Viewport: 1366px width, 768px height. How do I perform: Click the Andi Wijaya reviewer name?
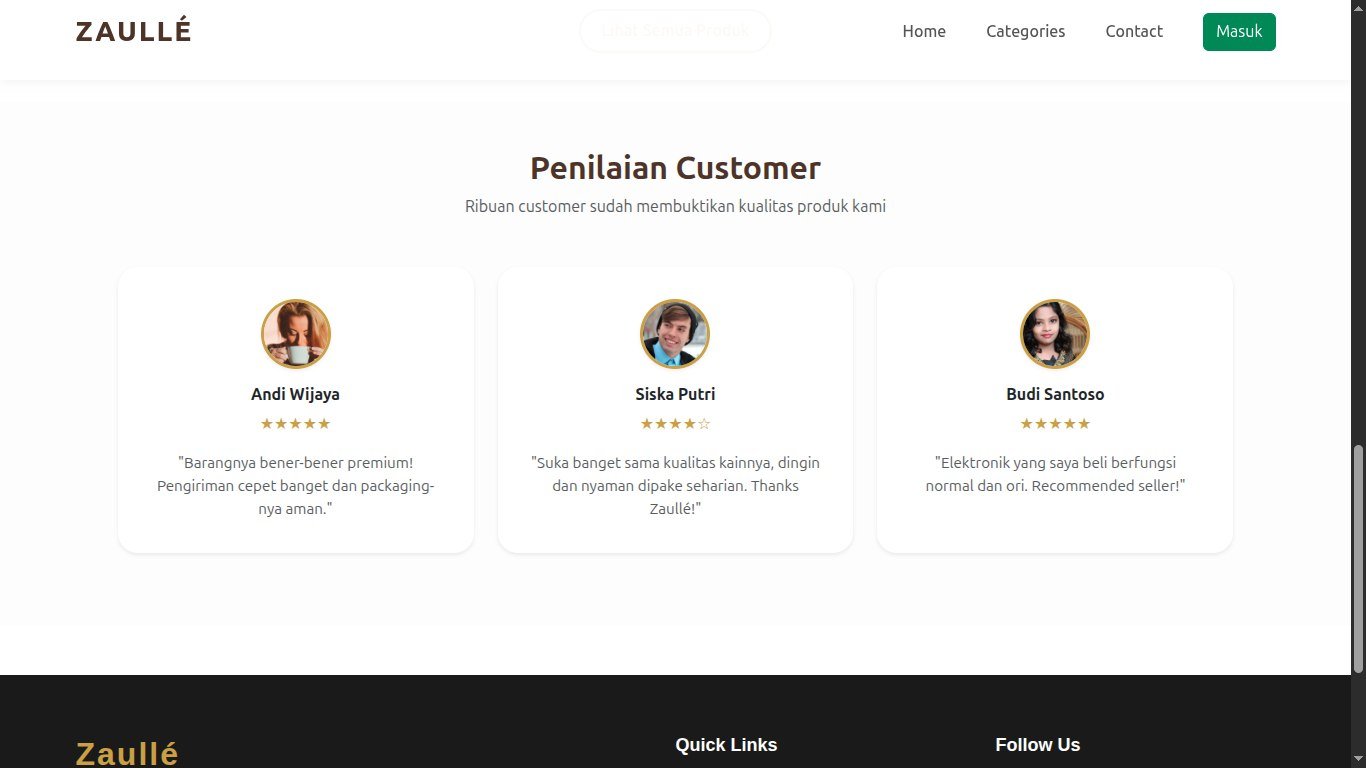click(296, 394)
